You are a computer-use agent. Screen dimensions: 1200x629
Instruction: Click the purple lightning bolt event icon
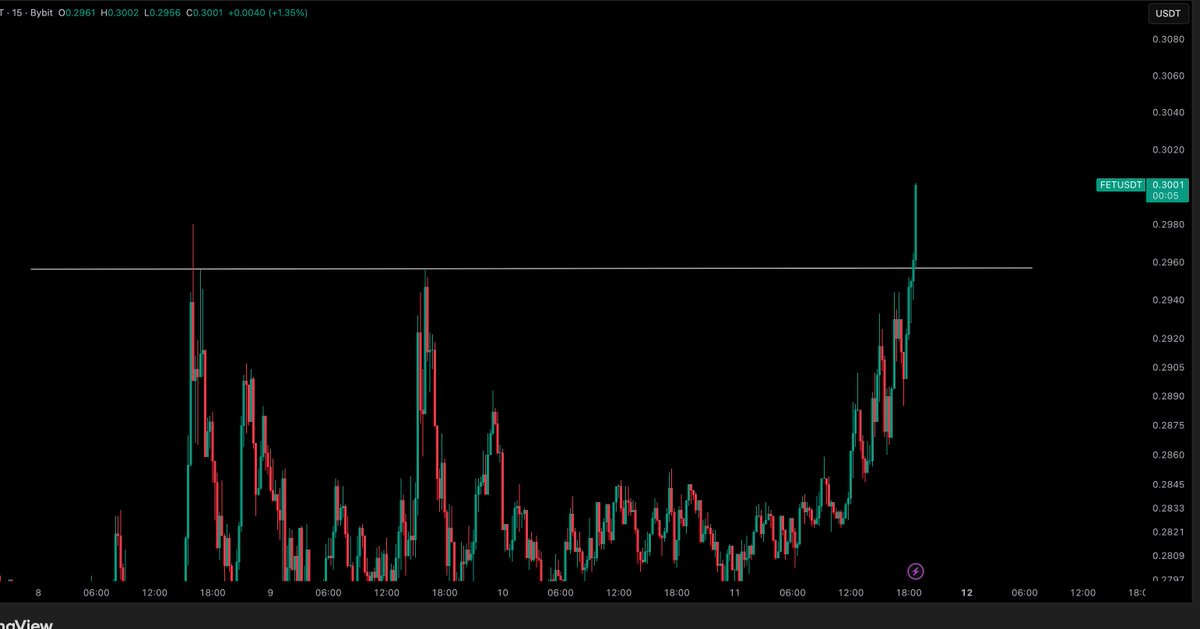point(916,571)
